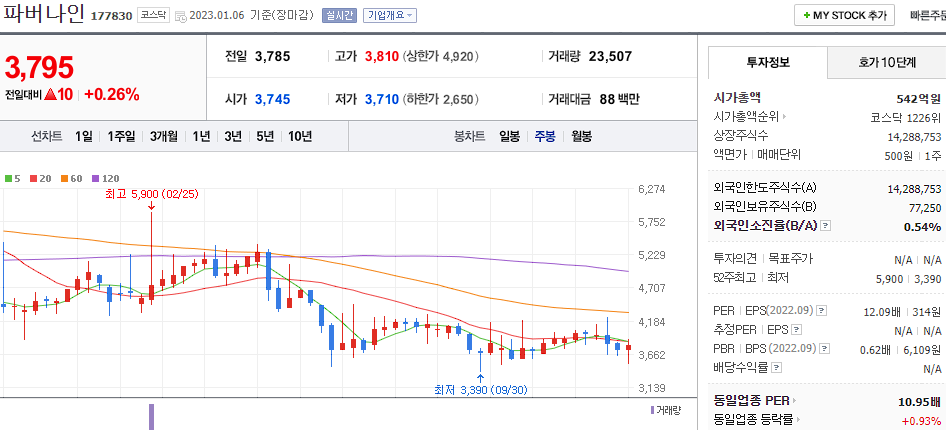Click the purple 120-day moving average legend marker
Viewport: 946px width, 430px height.
(x=95, y=179)
